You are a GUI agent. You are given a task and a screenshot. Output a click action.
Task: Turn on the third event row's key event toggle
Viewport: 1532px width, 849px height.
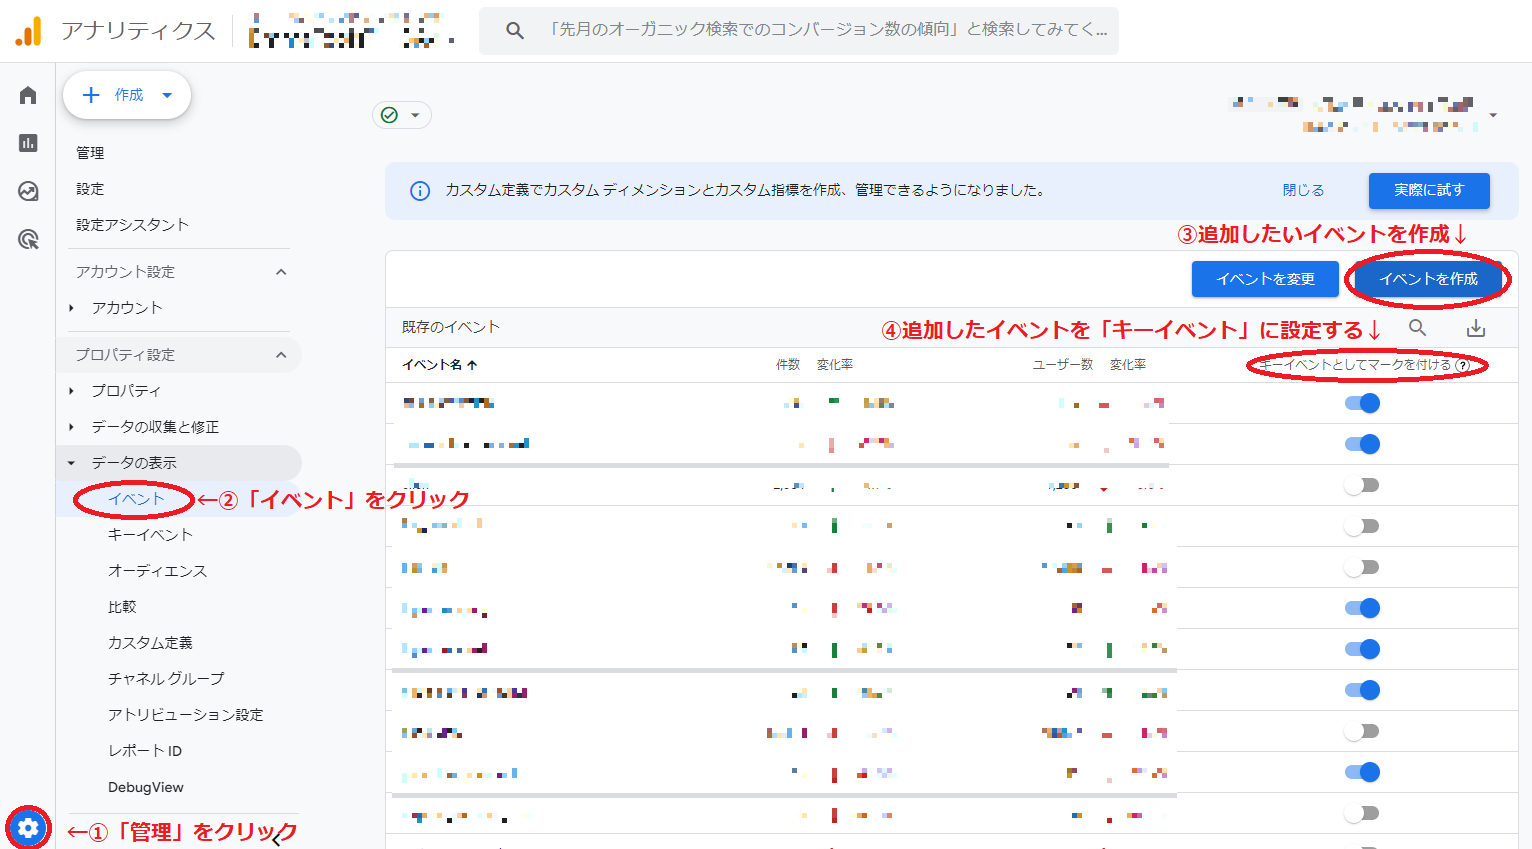tap(1362, 485)
